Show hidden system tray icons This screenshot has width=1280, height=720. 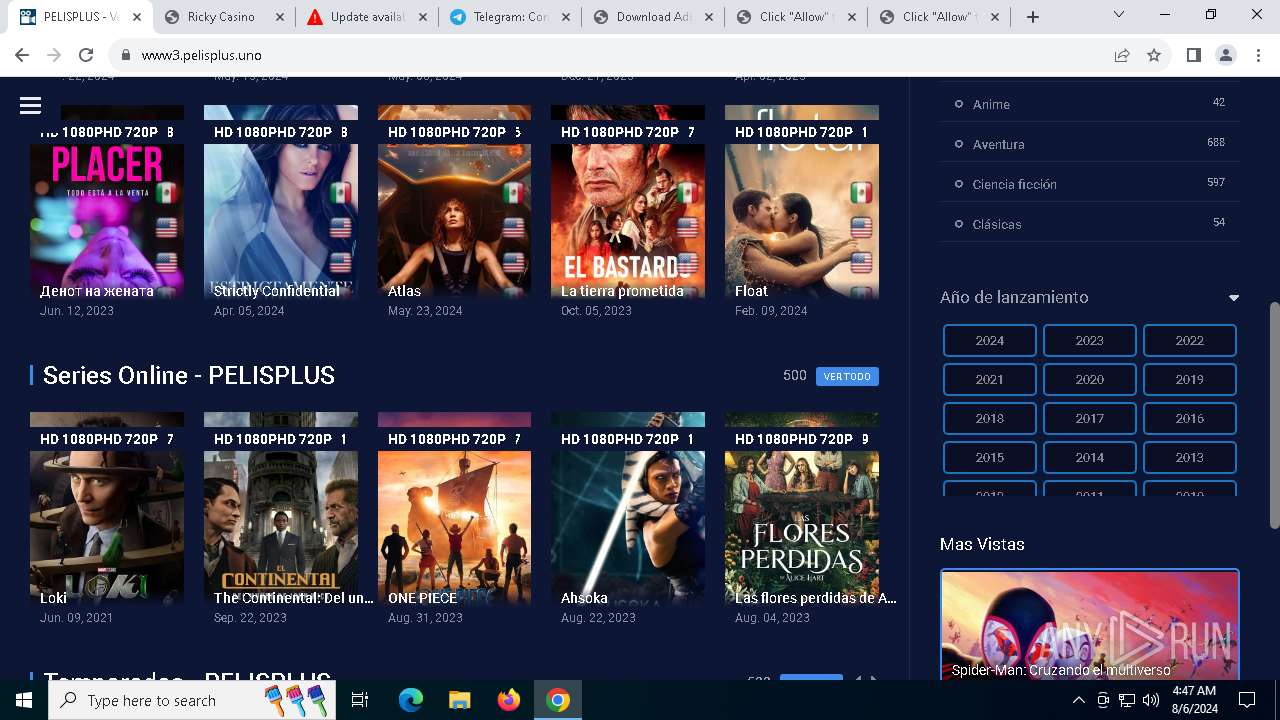pos(1079,700)
